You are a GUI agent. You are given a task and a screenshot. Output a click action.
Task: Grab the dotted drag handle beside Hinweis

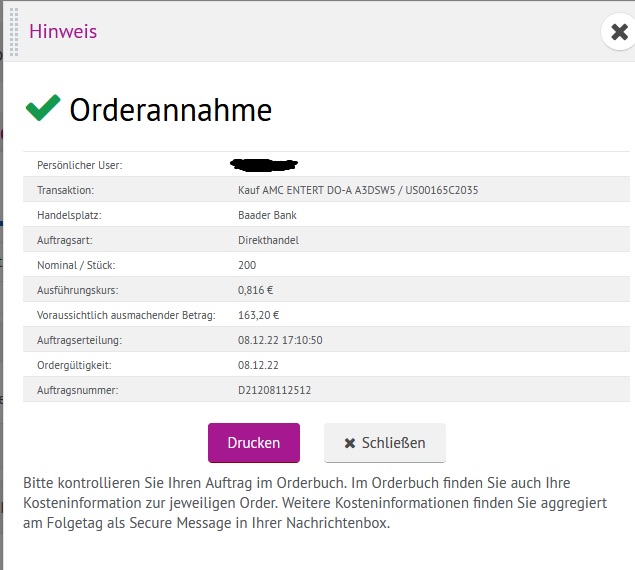point(14,32)
